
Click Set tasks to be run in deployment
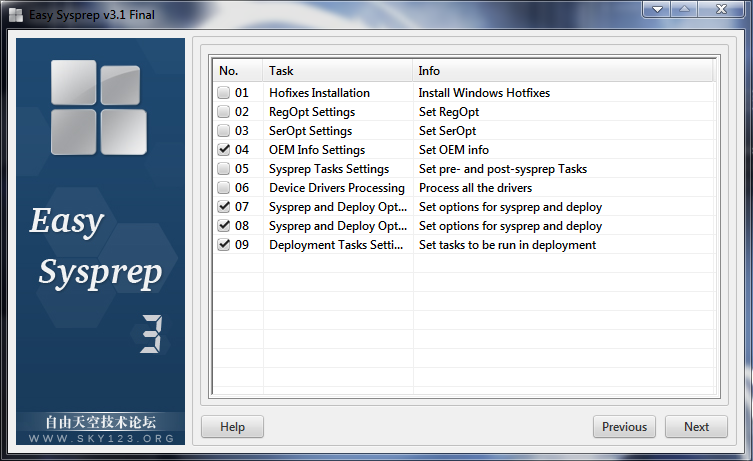pos(507,245)
